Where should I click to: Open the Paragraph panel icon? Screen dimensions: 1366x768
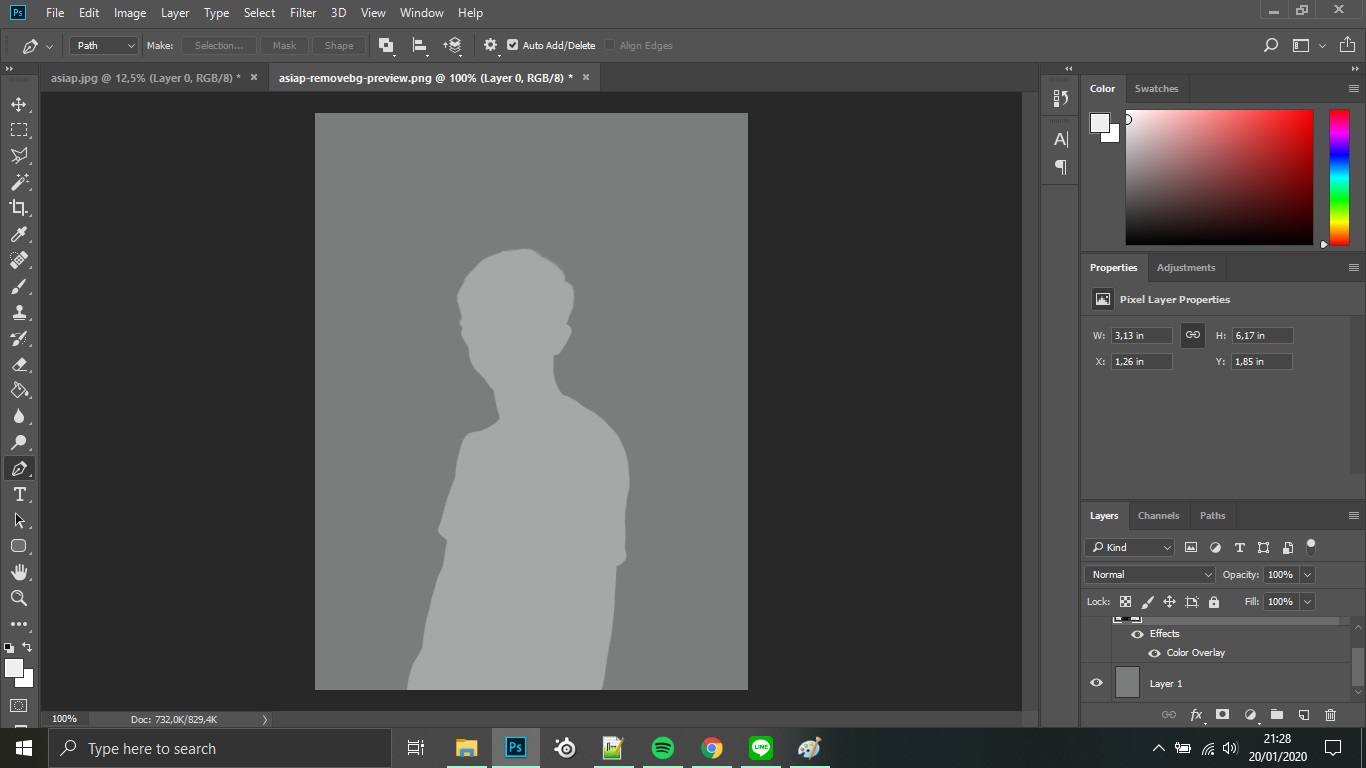pyautogui.click(x=1061, y=167)
